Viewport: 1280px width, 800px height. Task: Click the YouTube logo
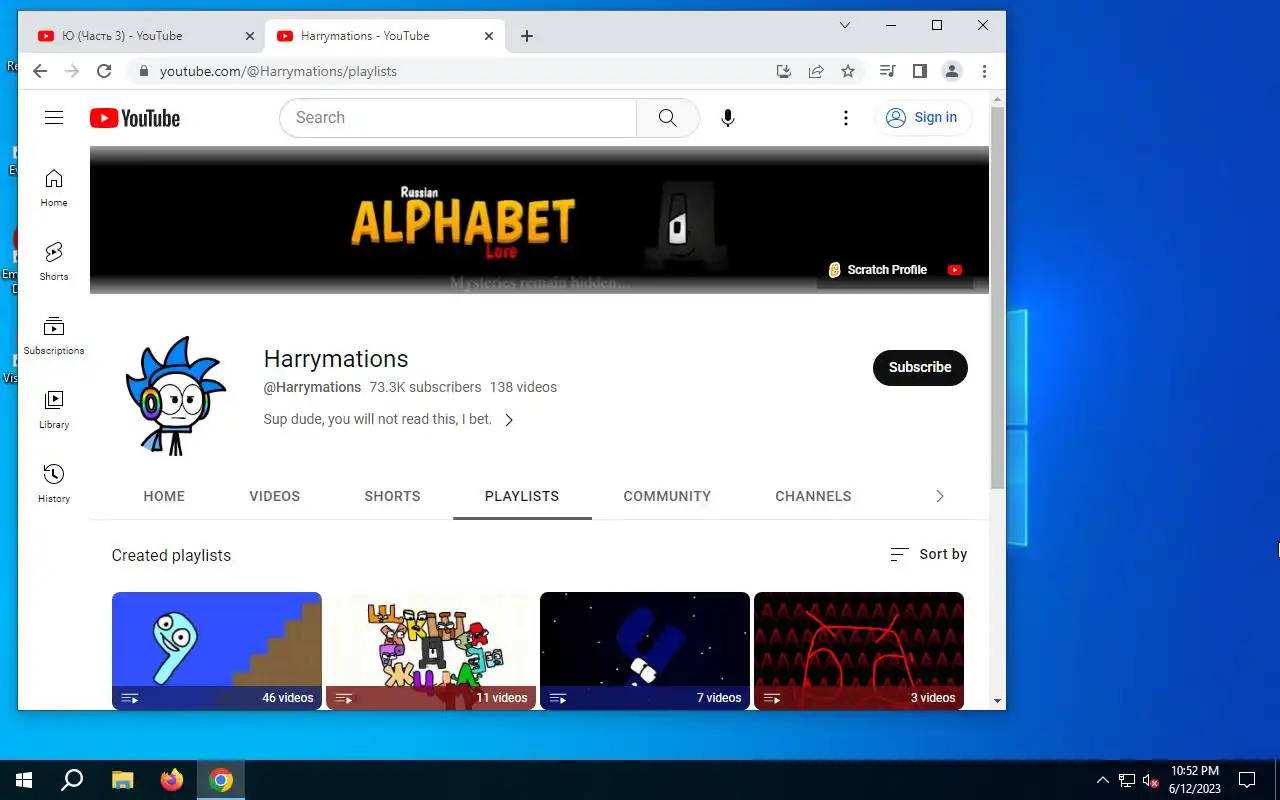[135, 118]
